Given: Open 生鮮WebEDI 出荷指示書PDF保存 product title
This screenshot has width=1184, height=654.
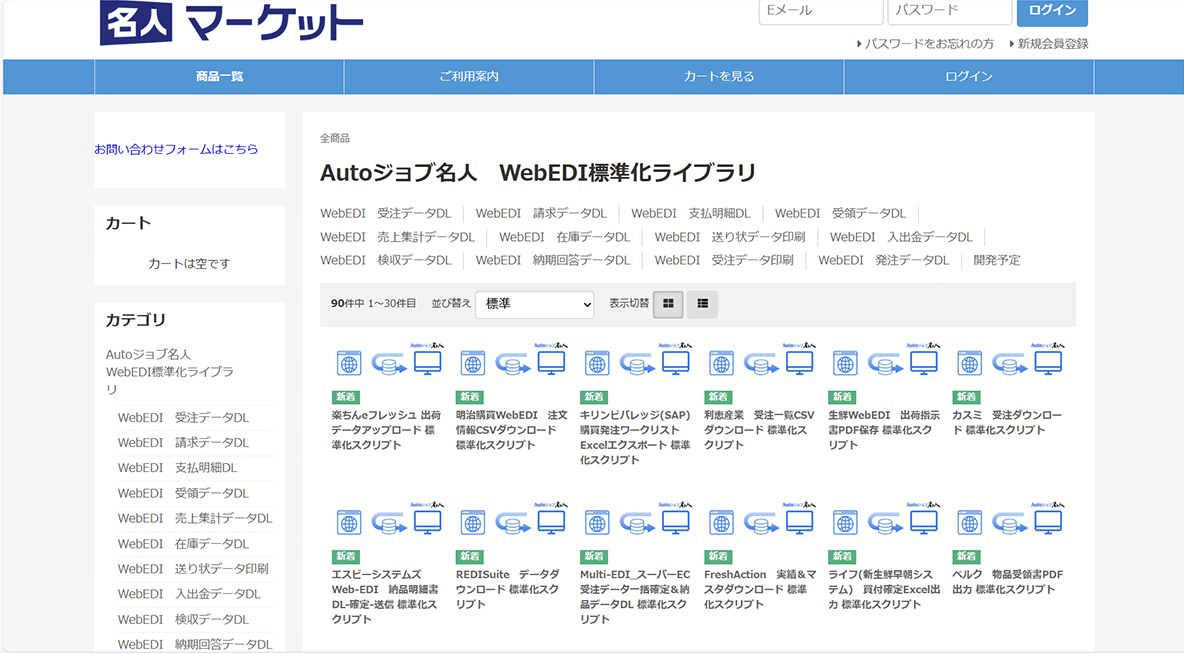Looking at the screenshot, I should click(x=883, y=430).
